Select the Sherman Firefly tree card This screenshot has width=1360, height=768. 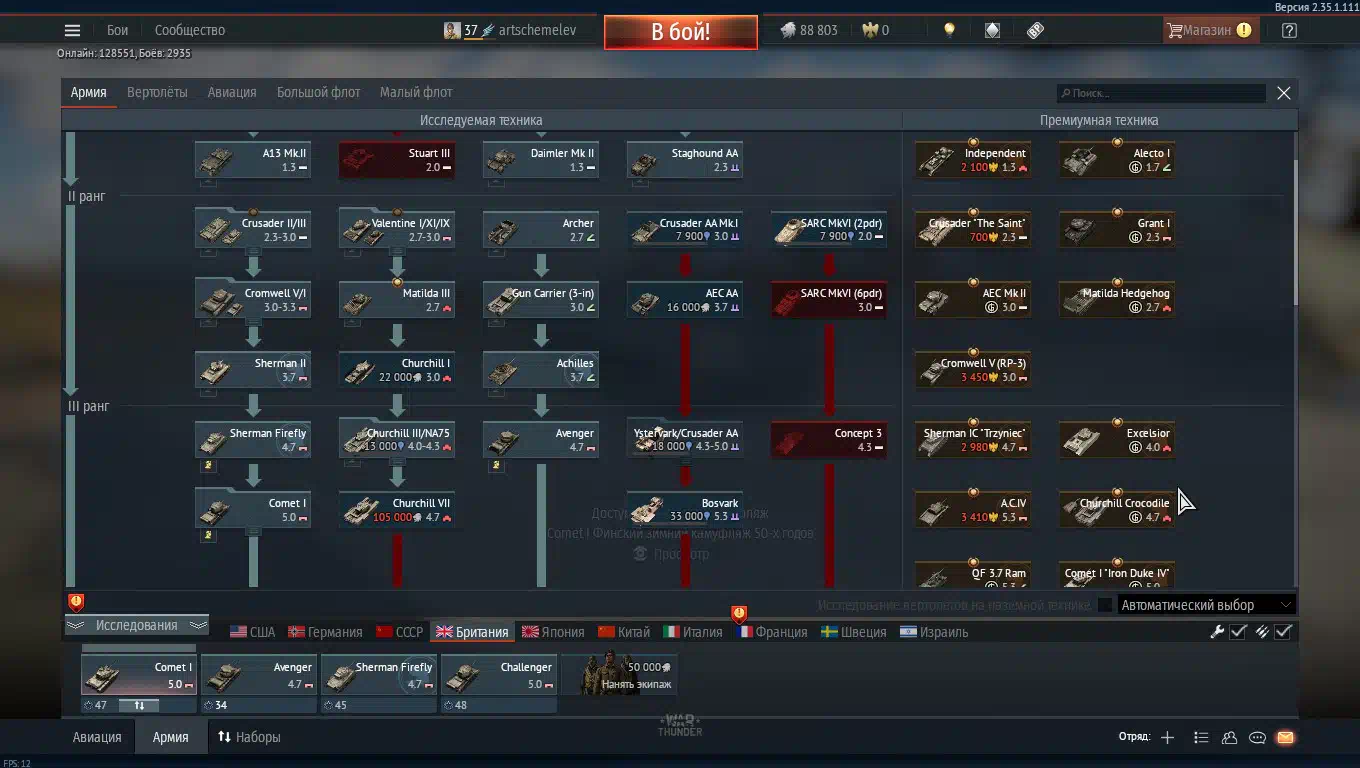pyautogui.click(x=253, y=439)
